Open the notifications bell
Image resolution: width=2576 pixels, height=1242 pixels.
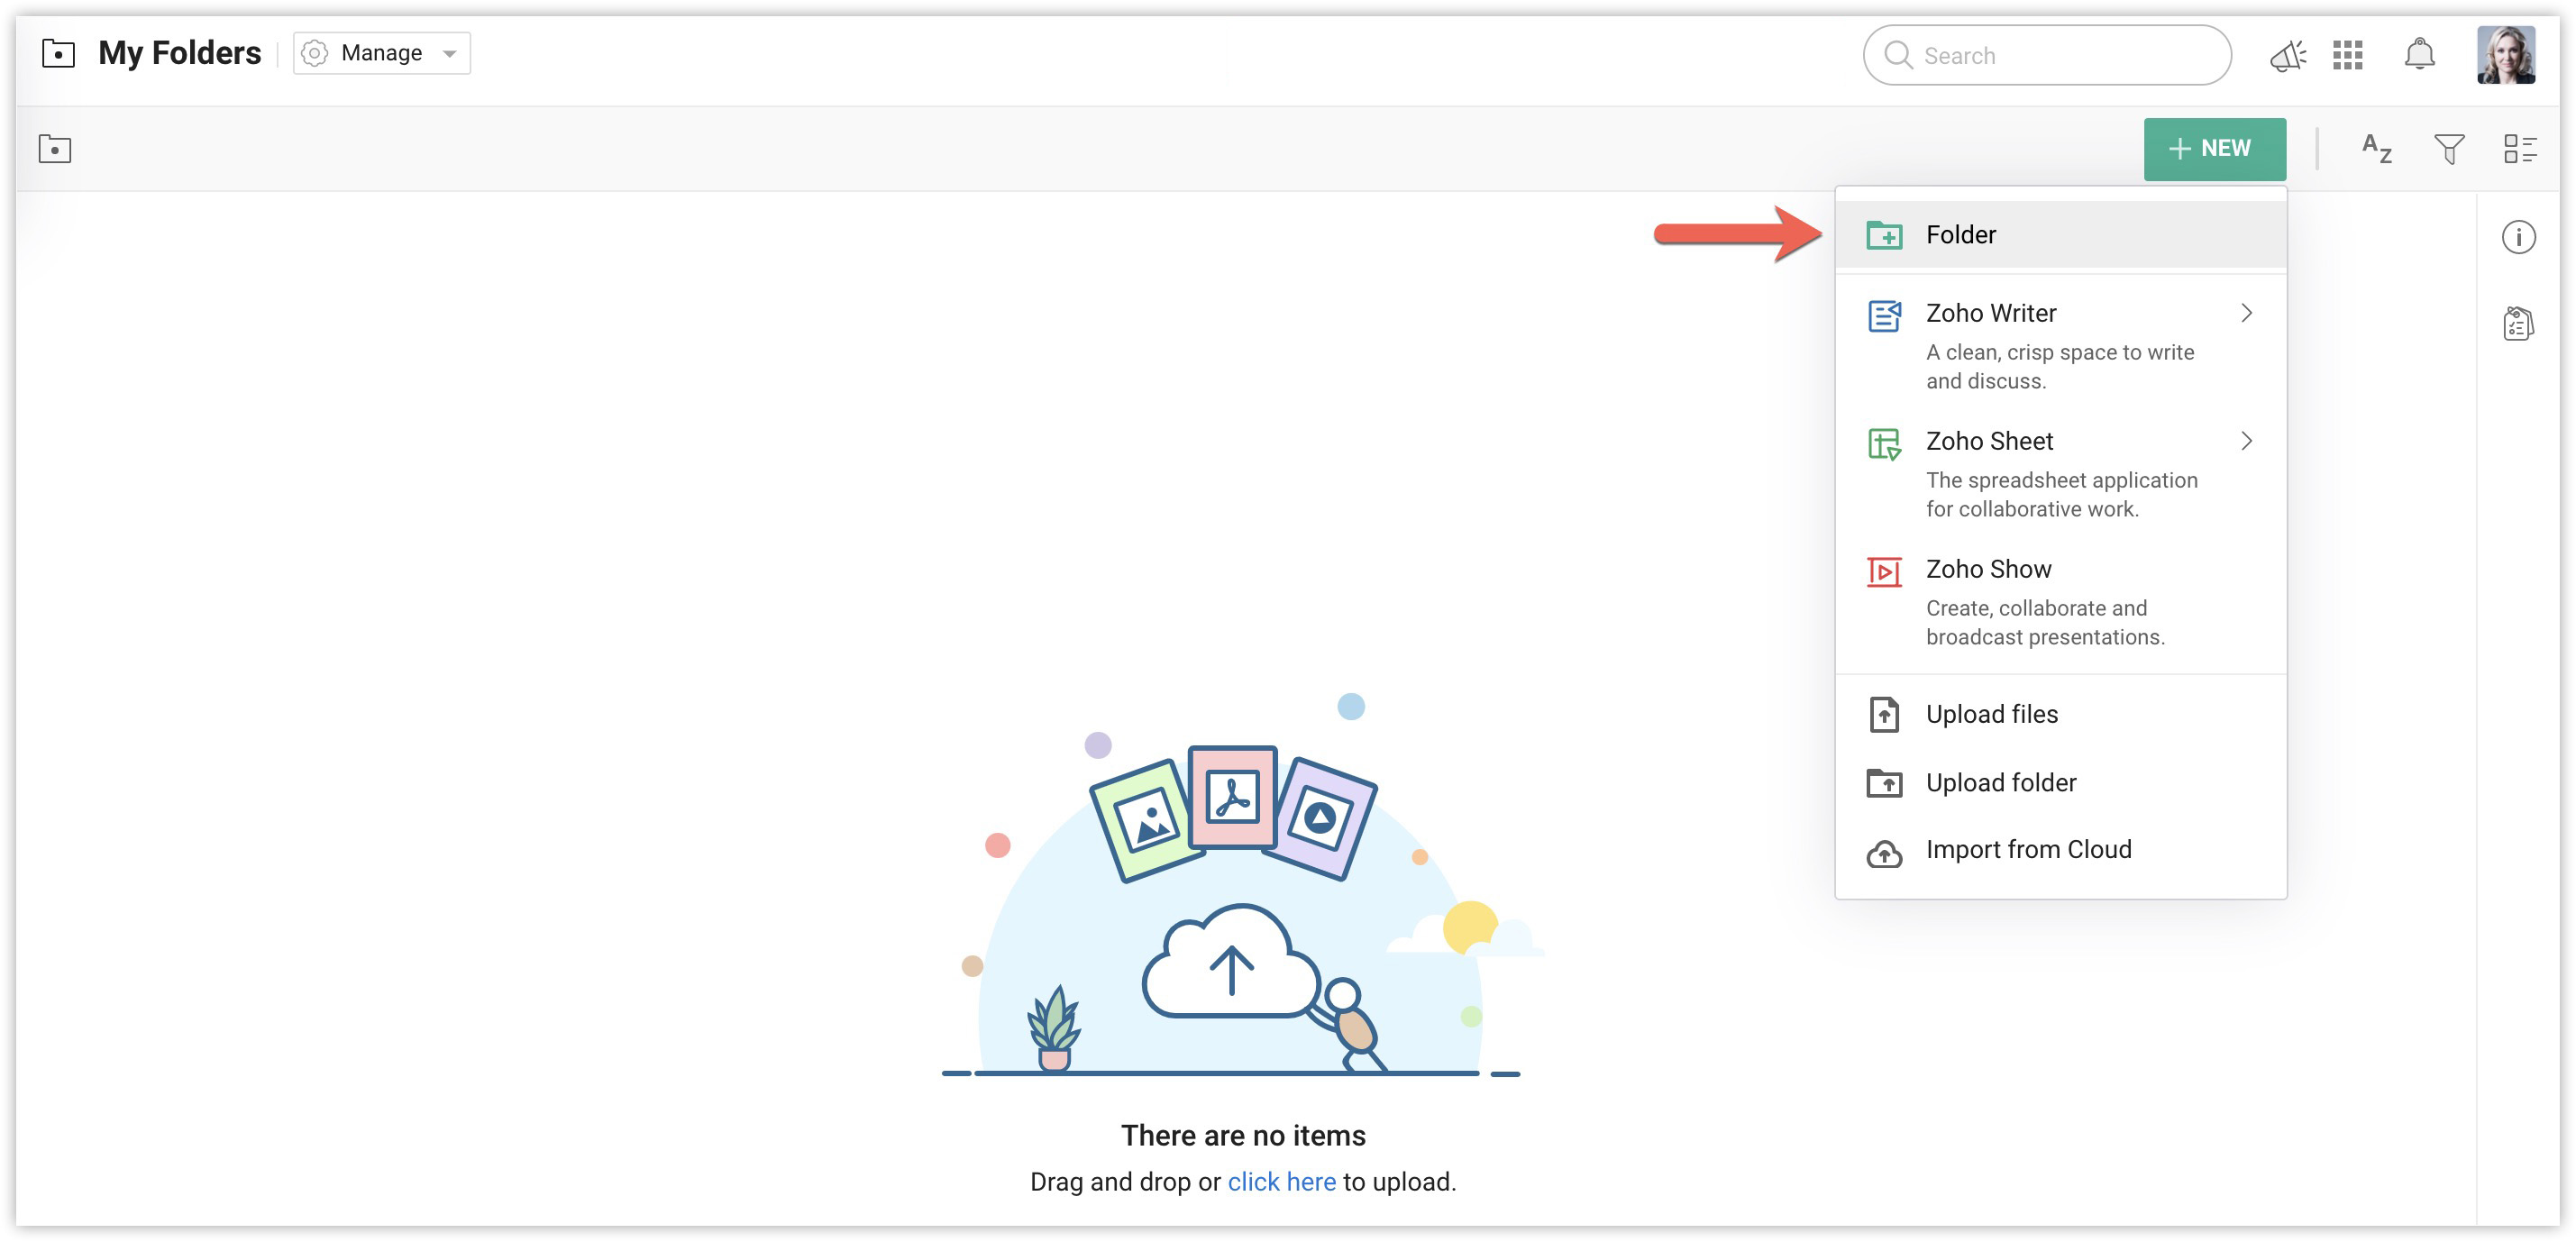(2419, 55)
